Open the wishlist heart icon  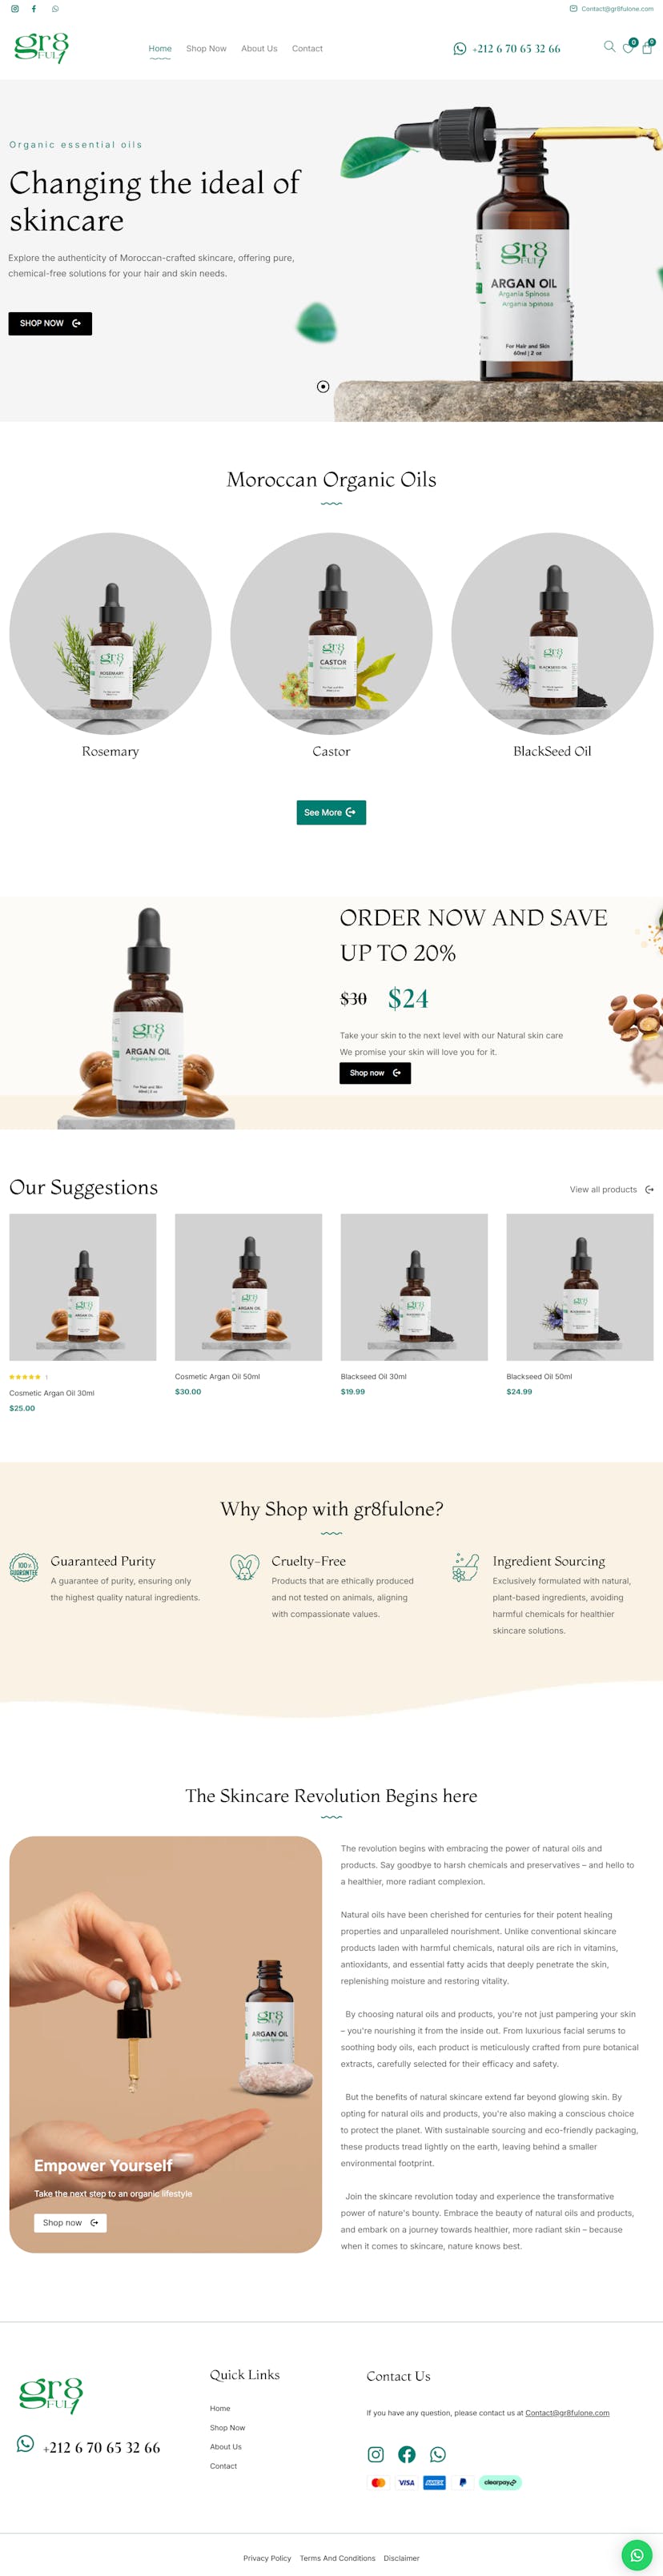click(x=628, y=47)
